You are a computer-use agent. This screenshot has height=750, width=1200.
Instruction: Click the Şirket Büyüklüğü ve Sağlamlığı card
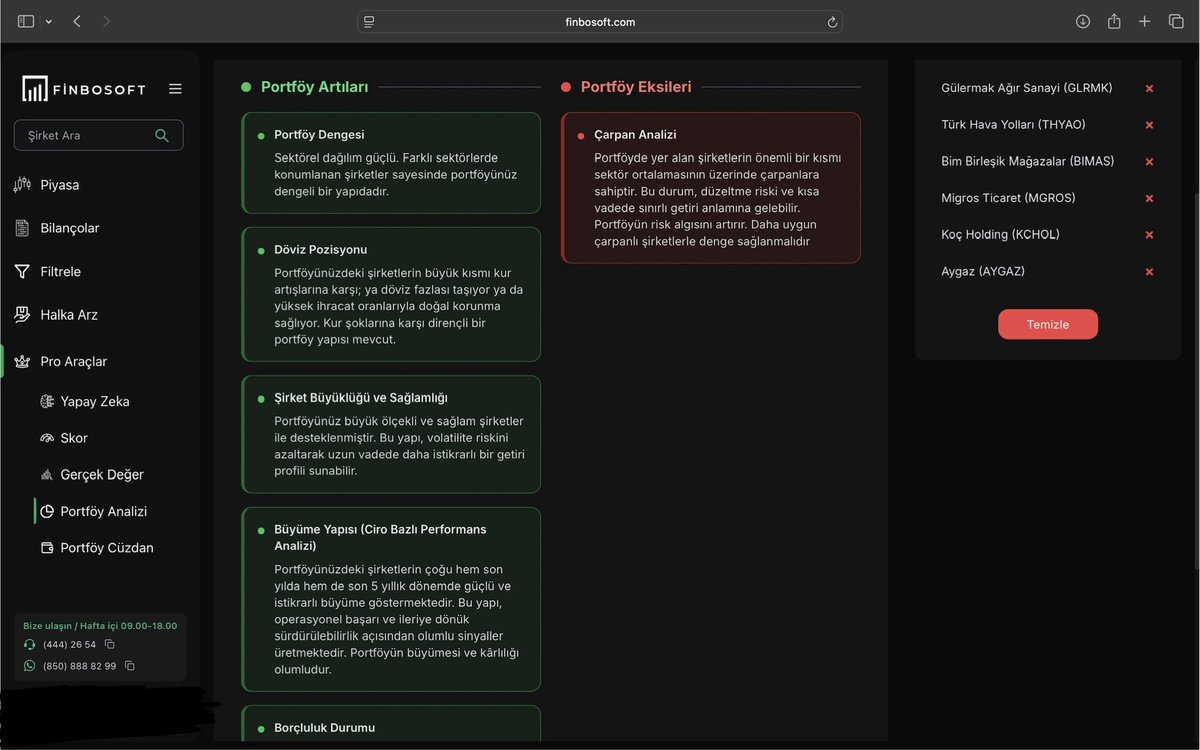tap(391, 434)
